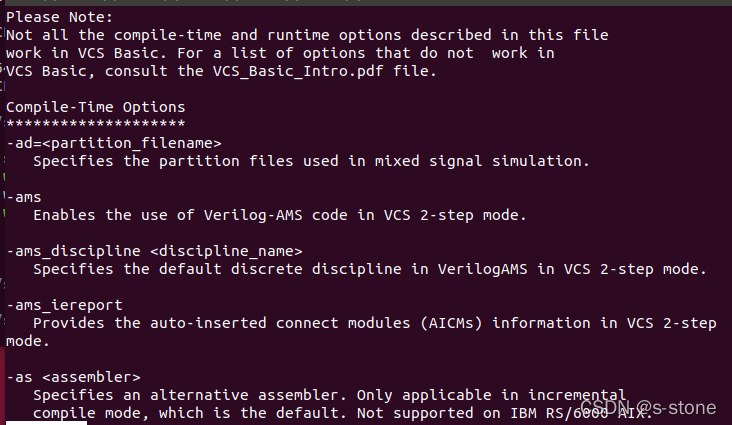Click the 'Specifies the partition files' description line
The image size is (732, 425).
tap(311, 161)
